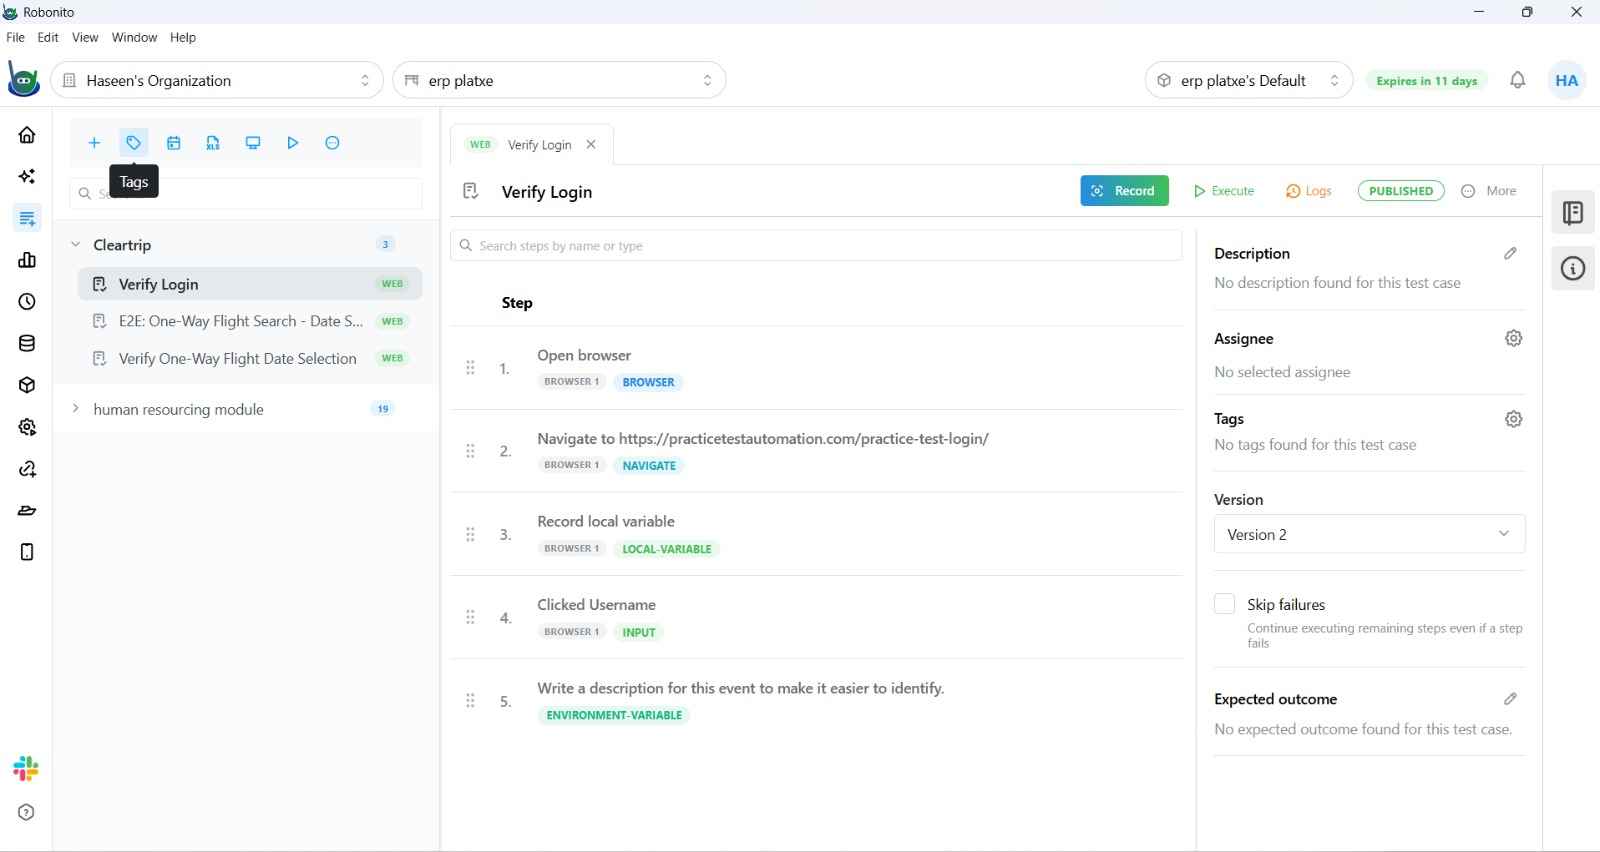1600x852 pixels.
Task: Open the test cases list sidebar icon
Action: (27, 218)
